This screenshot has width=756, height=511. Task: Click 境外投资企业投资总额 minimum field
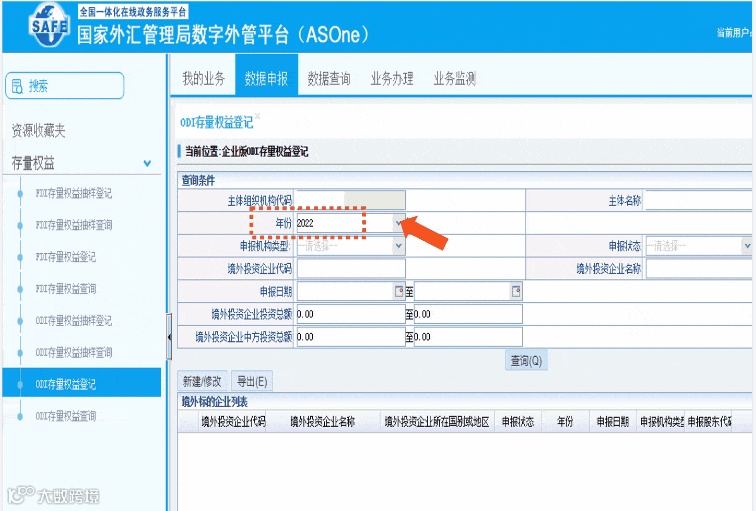(351, 314)
